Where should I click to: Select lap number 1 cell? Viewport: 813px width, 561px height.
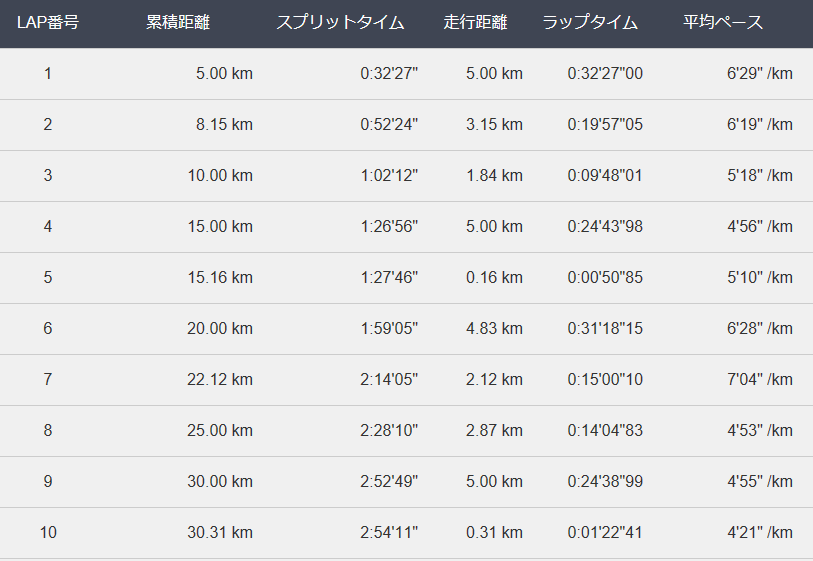[x=48, y=74]
